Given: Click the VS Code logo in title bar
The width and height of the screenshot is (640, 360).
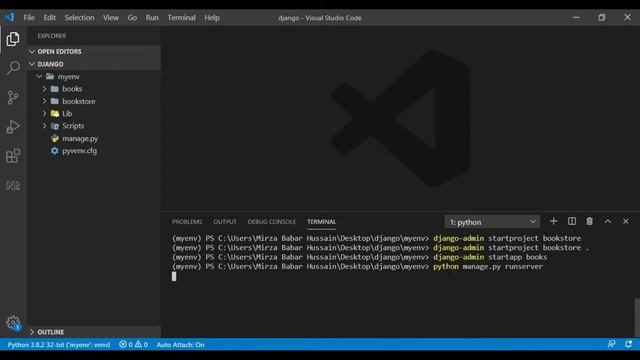Looking at the screenshot, I should pyautogui.click(x=10, y=17).
